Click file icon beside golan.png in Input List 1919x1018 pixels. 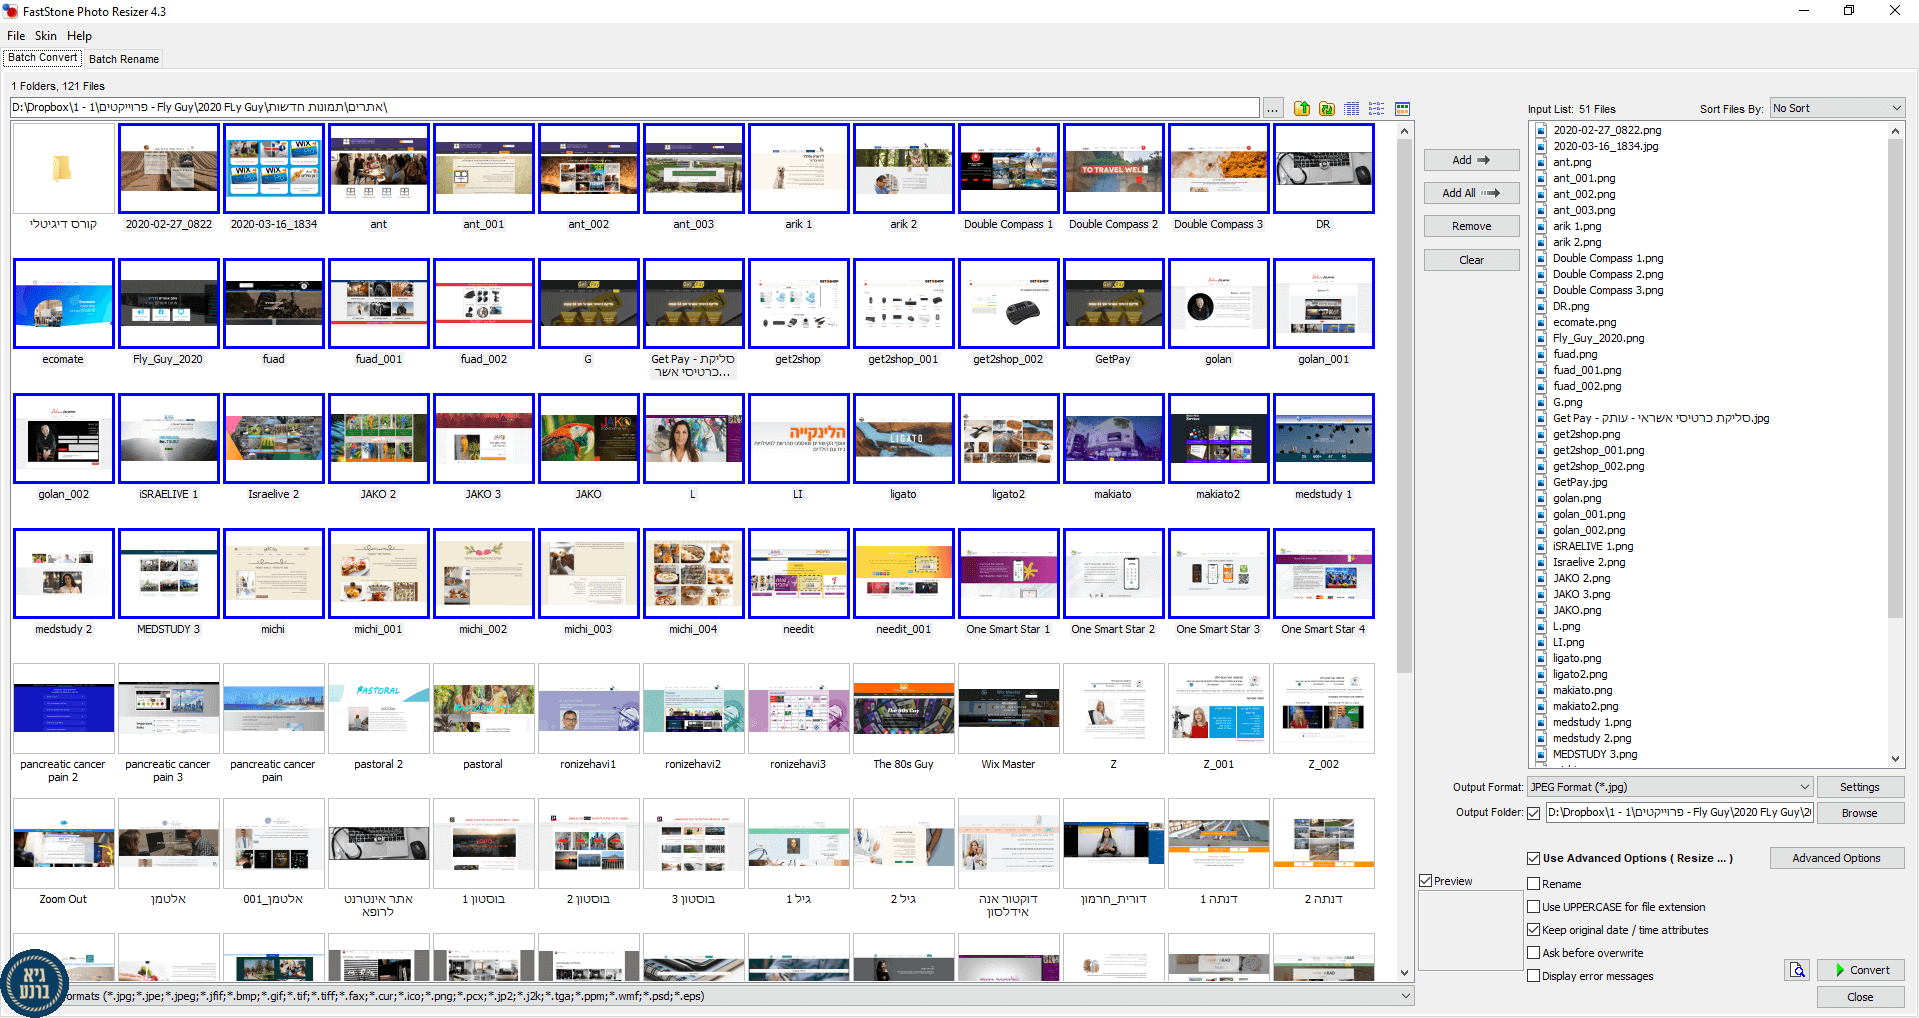[1541, 498]
